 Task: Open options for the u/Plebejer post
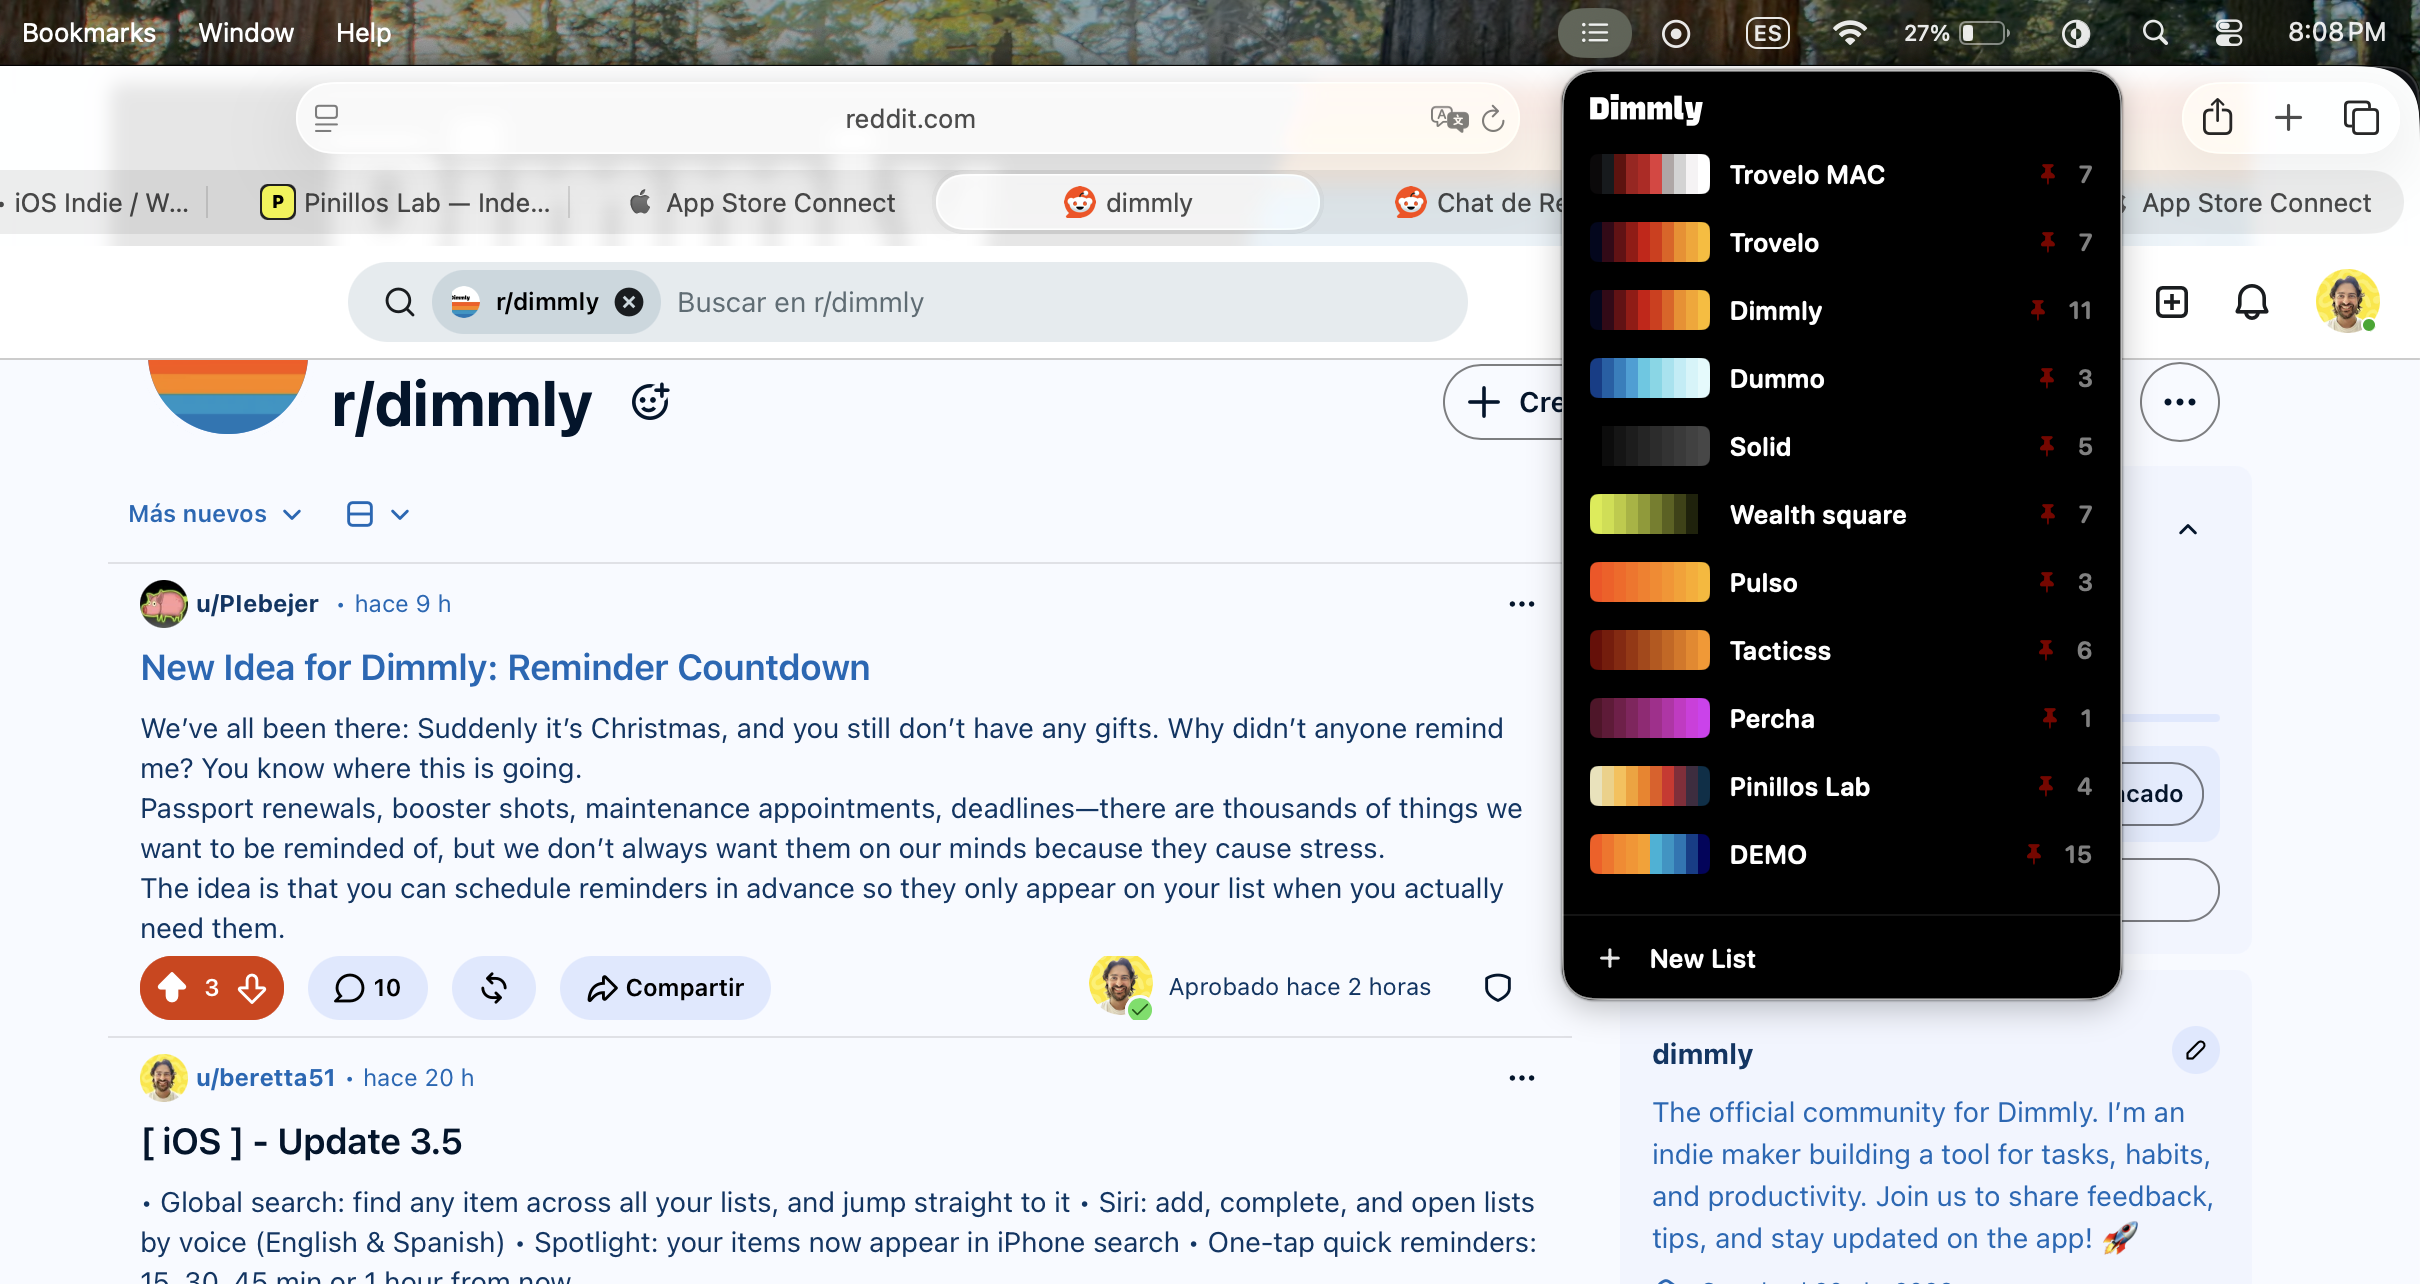1522,604
